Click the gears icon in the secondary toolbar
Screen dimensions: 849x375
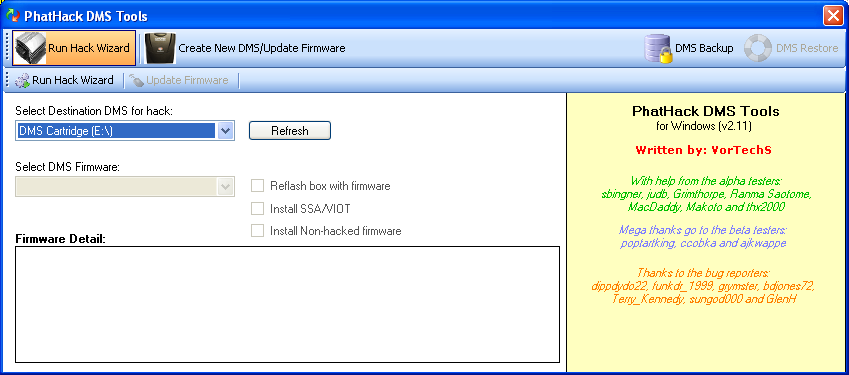click(x=22, y=81)
